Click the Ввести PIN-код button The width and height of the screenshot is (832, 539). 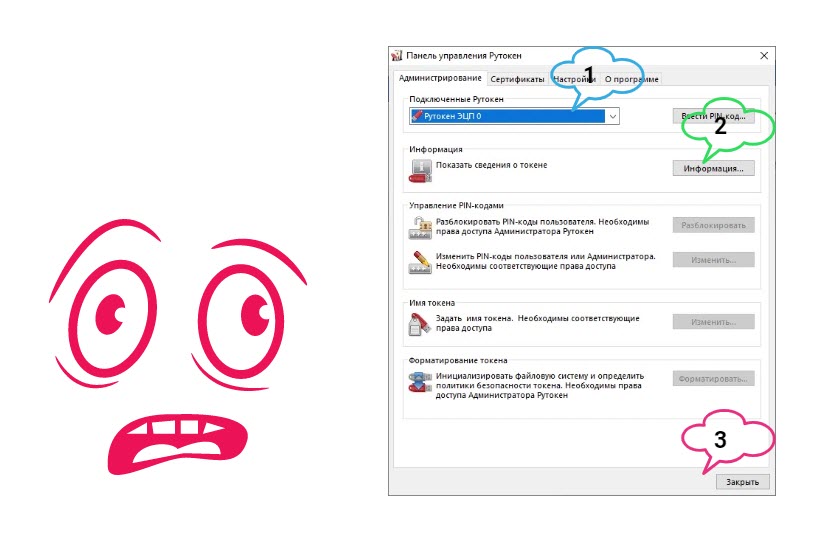coord(713,116)
